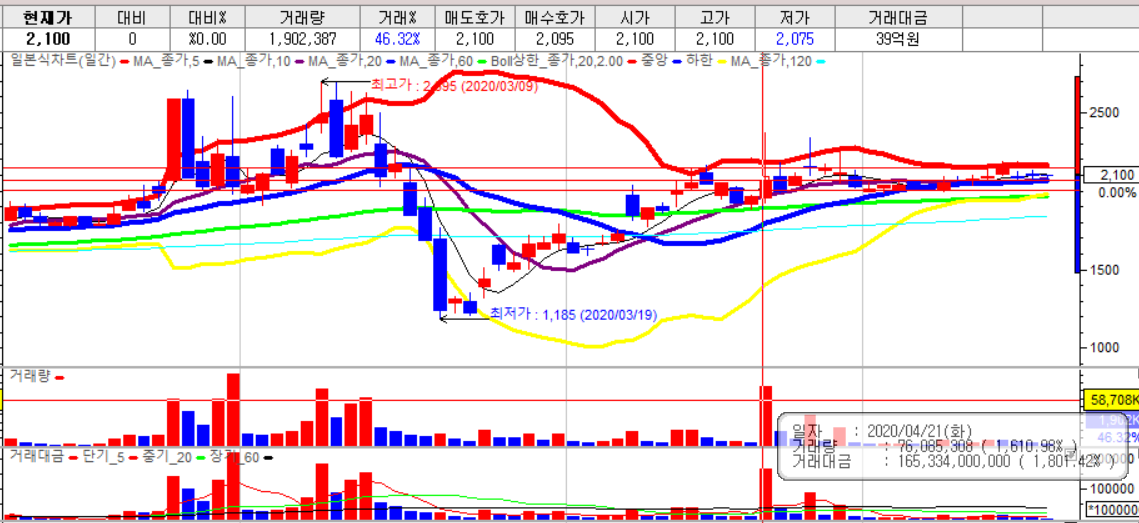Select the current price value 2,100 under 현재가
The height and width of the screenshot is (523, 1139).
coord(47,39)
